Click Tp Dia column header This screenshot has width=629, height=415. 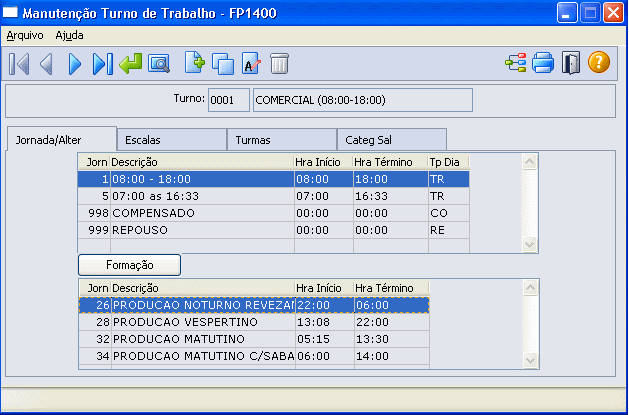click(x=448, y=162)
